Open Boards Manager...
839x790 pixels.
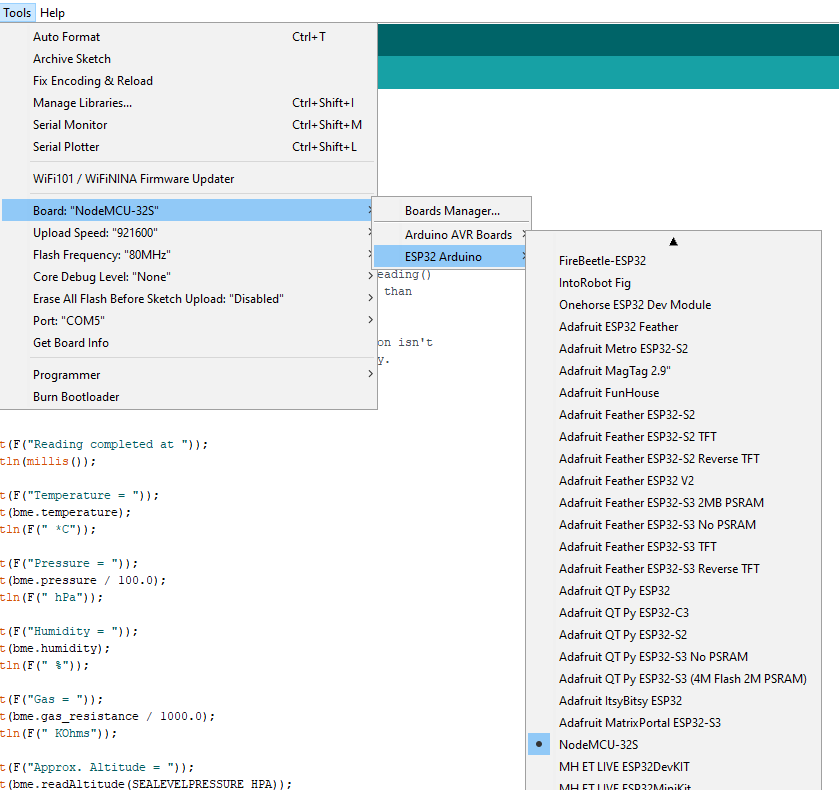coord(452,211)
